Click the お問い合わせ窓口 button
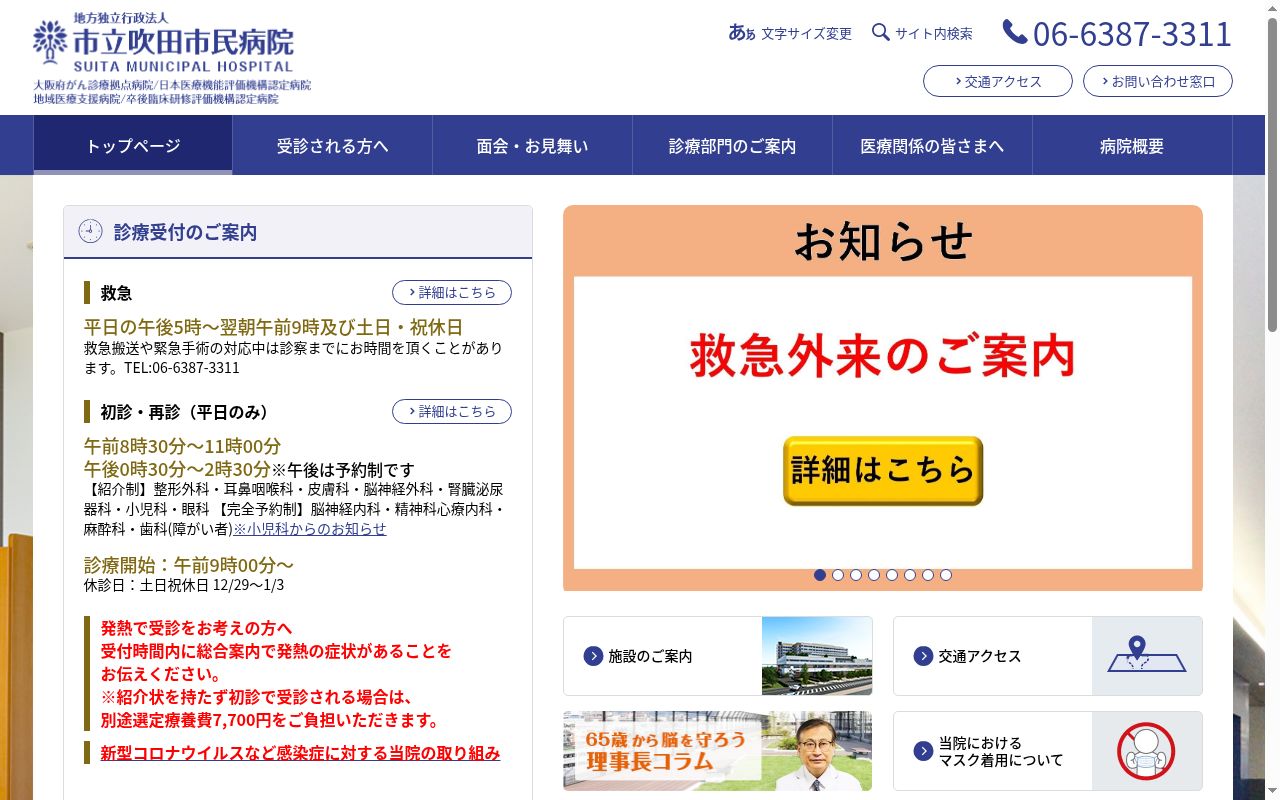 click(x=1158, y=81)
